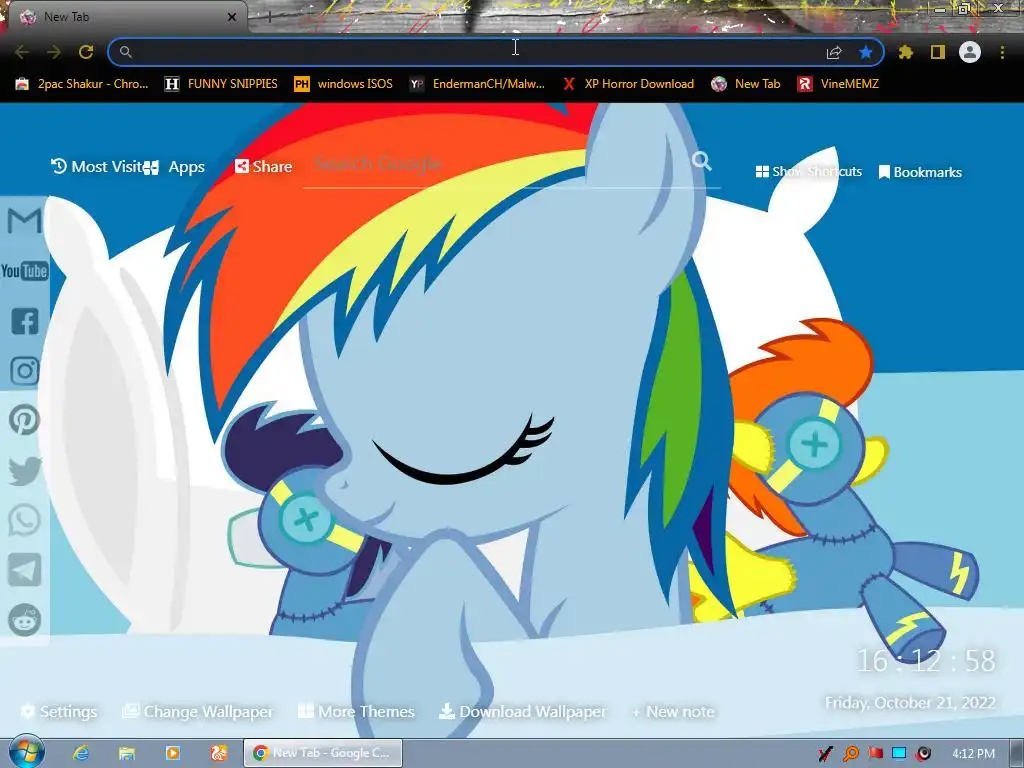This screenshot has width=1024, height=768.
Task: Open the Facebook sidebar shortcut
Action: click(x=25, y=321)
